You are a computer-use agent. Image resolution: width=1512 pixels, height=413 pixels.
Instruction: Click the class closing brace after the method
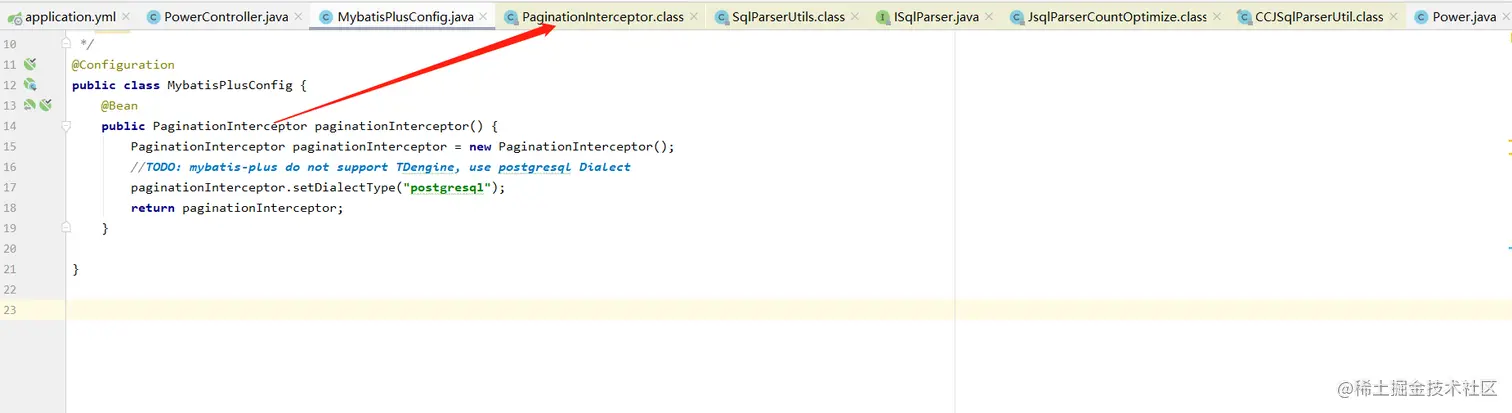click(x=76, y=269)
